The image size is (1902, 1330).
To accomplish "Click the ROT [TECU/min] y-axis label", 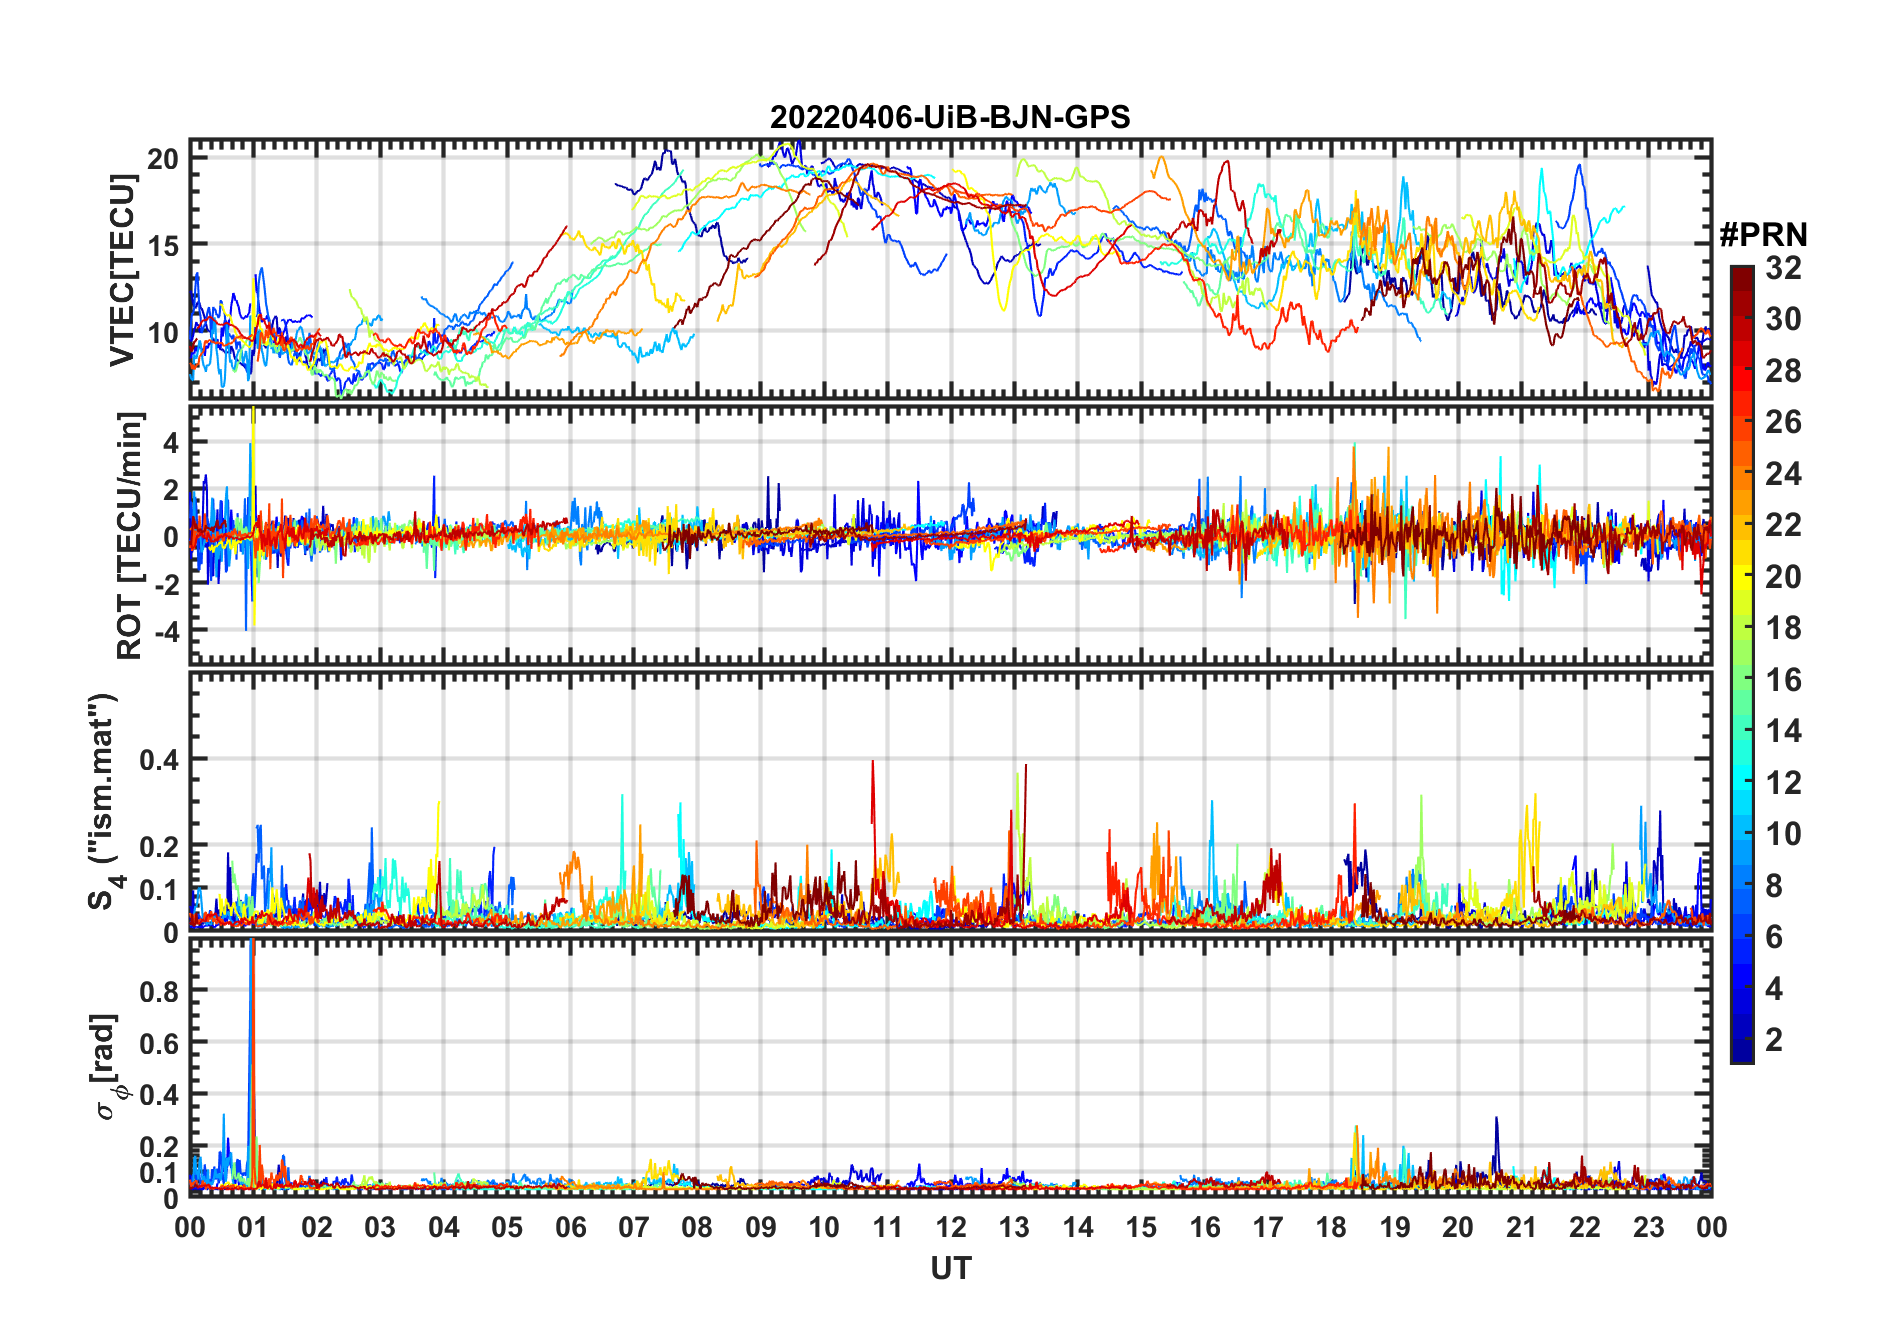I will pos(130,535).
